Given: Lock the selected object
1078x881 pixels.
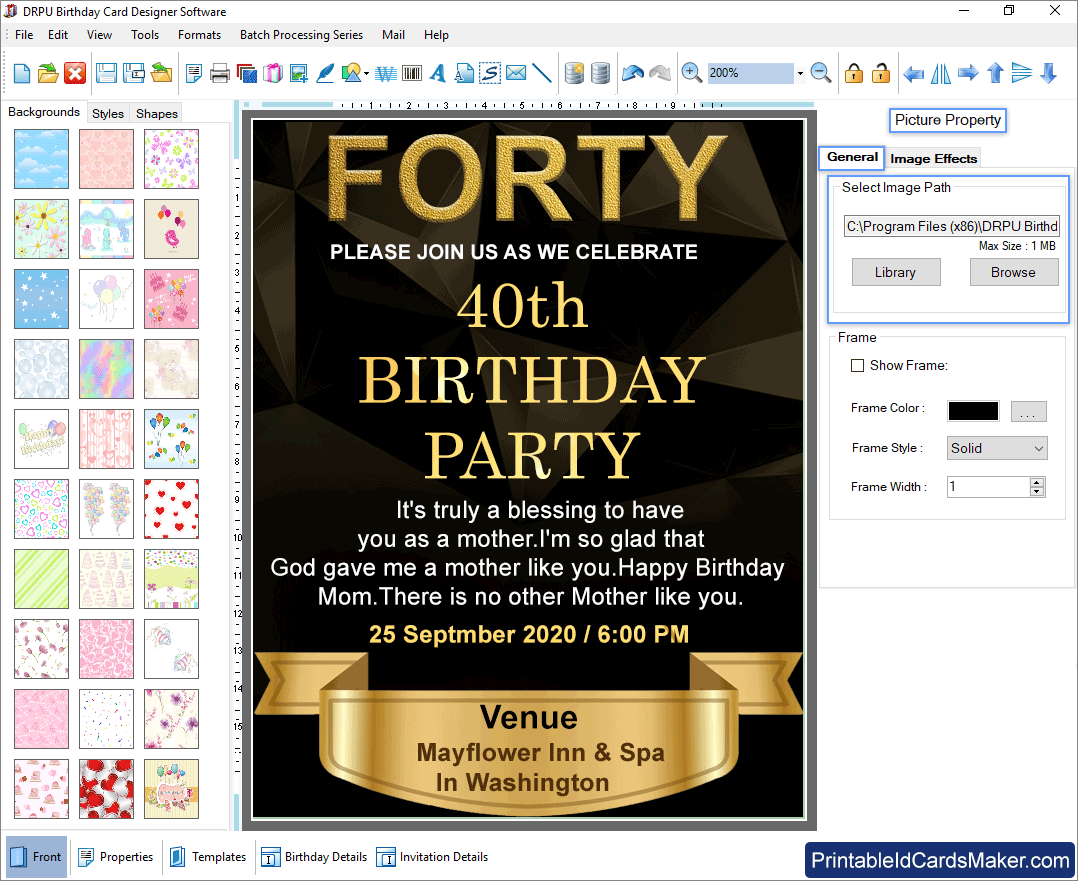Looking at the screenshot, I should click(x=854, y=73).
